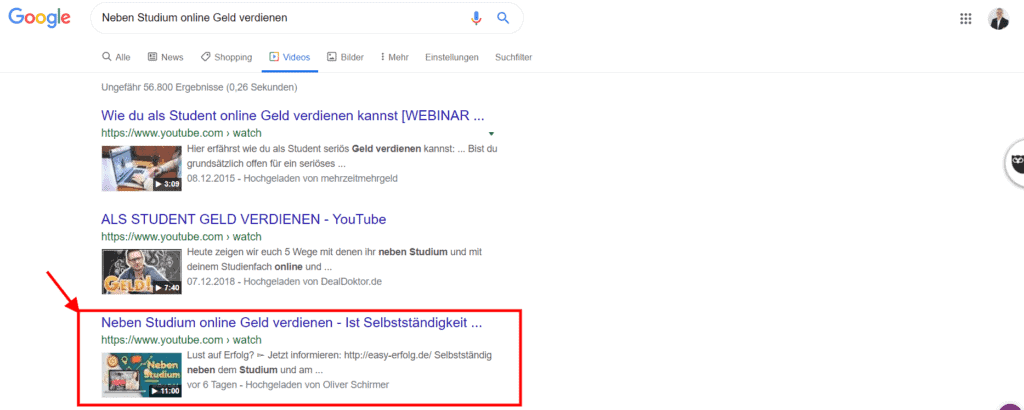Switch to the Bilder tab
This screenshot has width=1024, height=410.
coord(345,57)
